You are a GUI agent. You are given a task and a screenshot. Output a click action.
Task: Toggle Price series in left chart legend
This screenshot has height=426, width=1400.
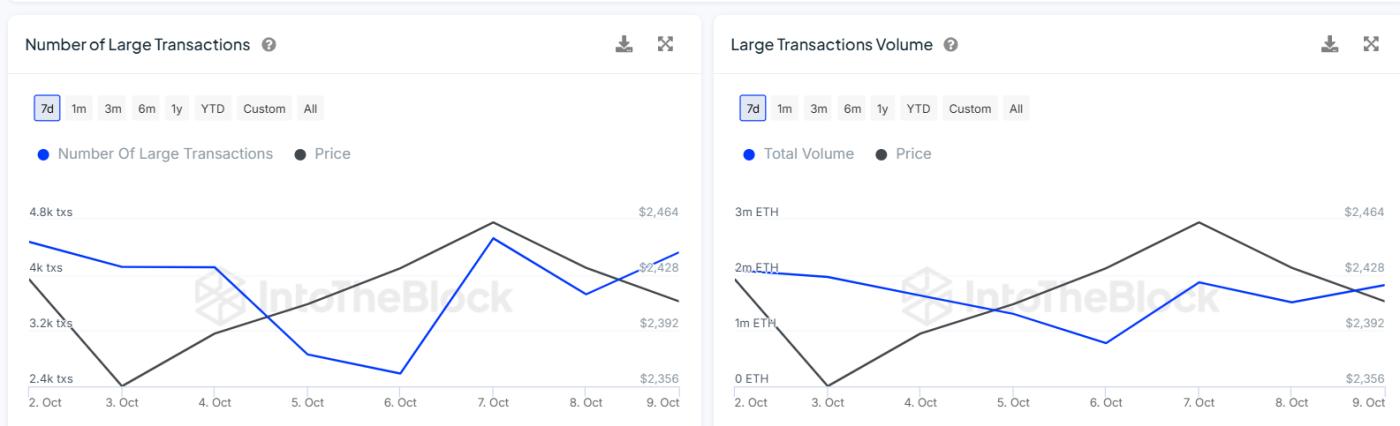[322, 154]
